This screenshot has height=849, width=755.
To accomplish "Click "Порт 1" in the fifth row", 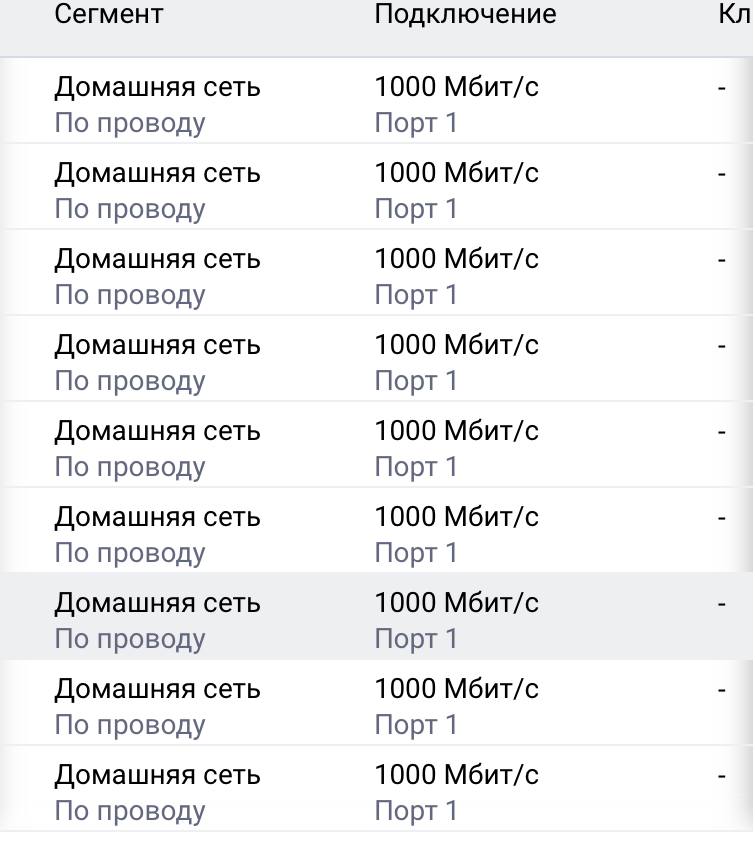I will tap(415, 467).
